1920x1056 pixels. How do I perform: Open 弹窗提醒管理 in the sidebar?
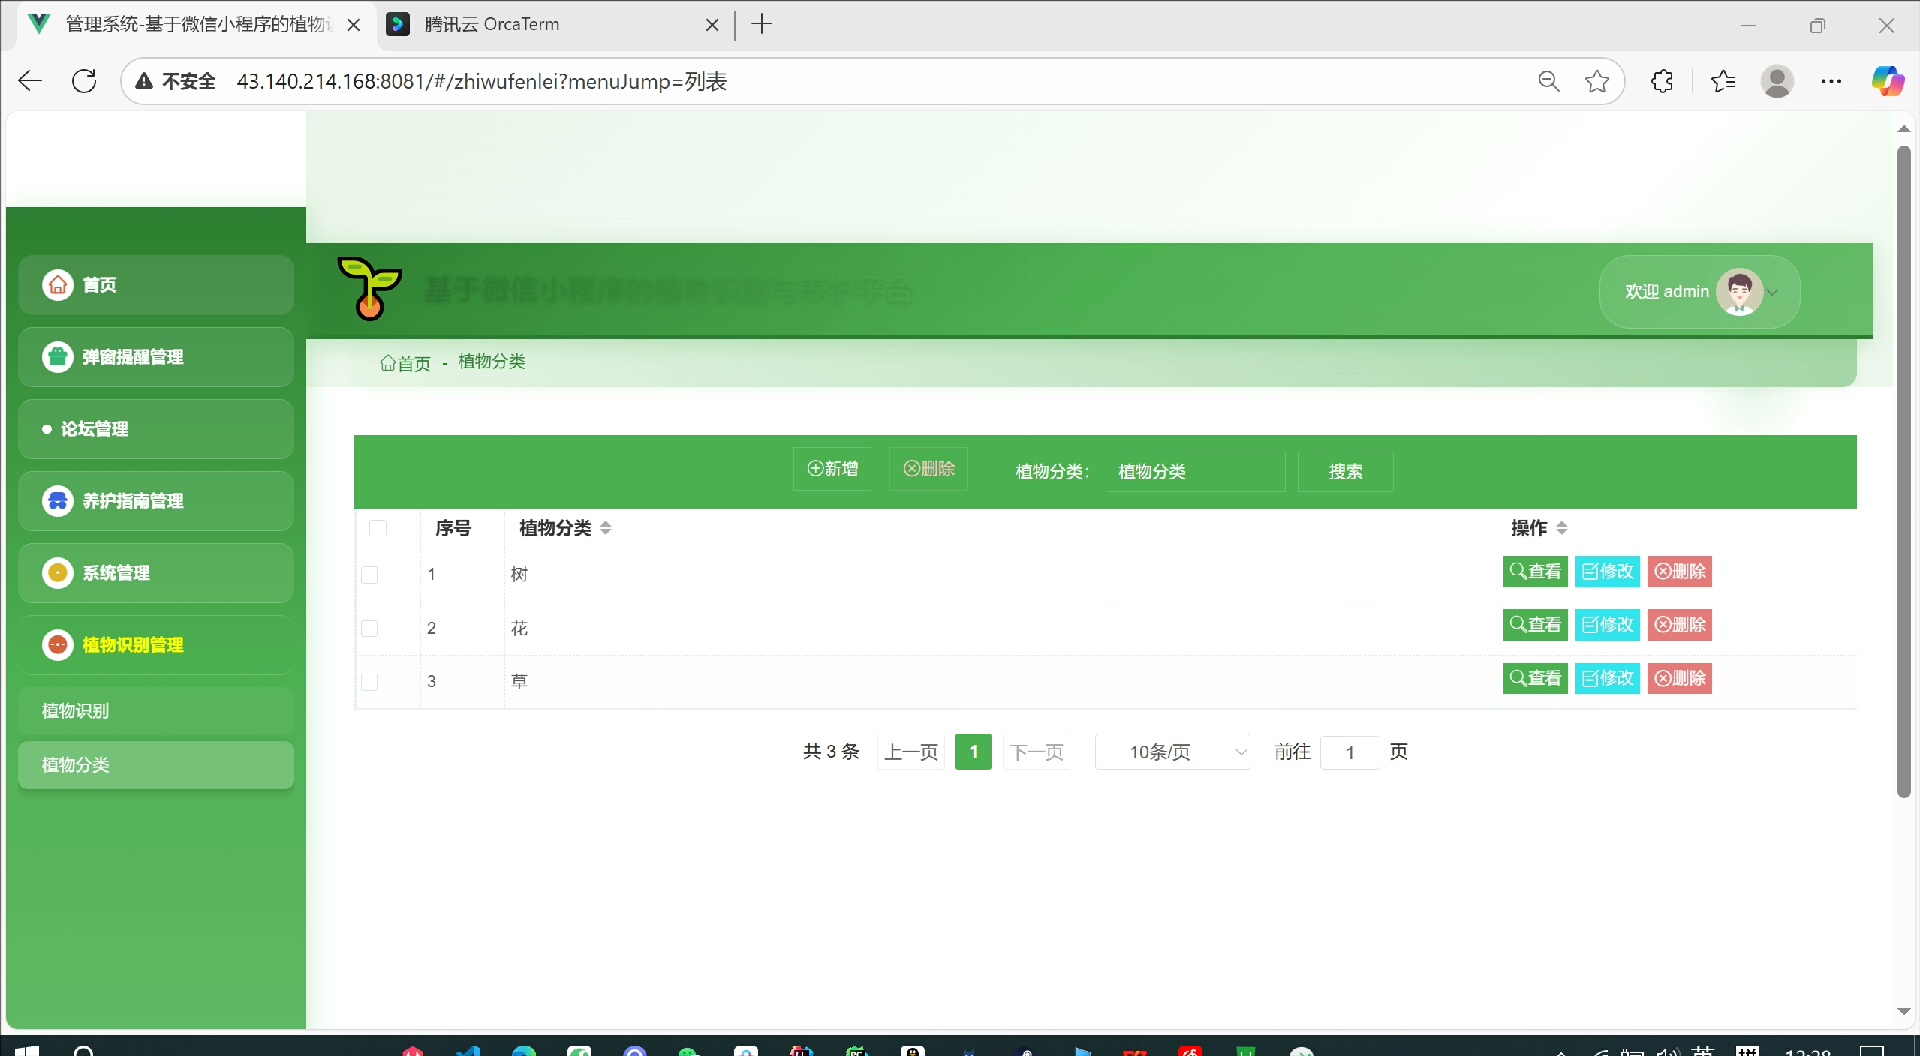click(156, 357)
